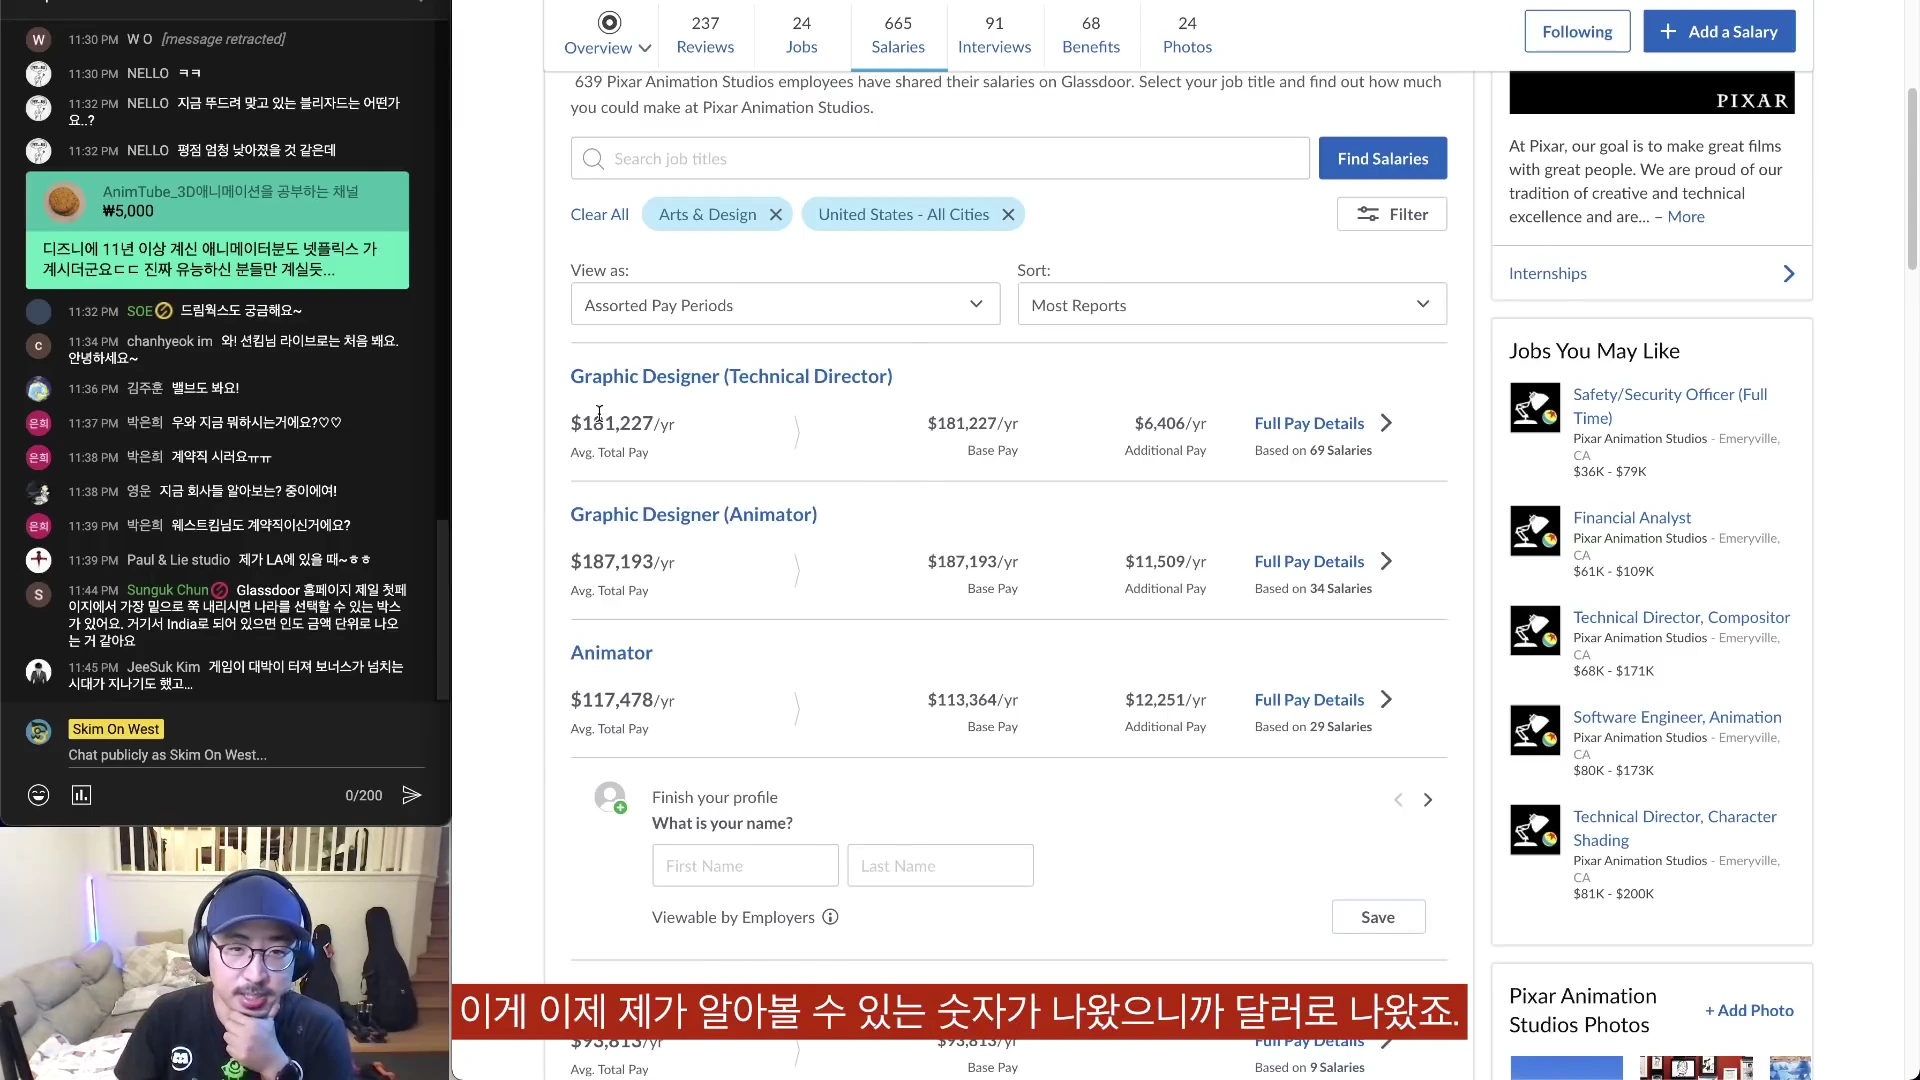Screen dimensions: 1920x1080
Task: Click the filter sliders icon
Action: tap(1367, 214)
